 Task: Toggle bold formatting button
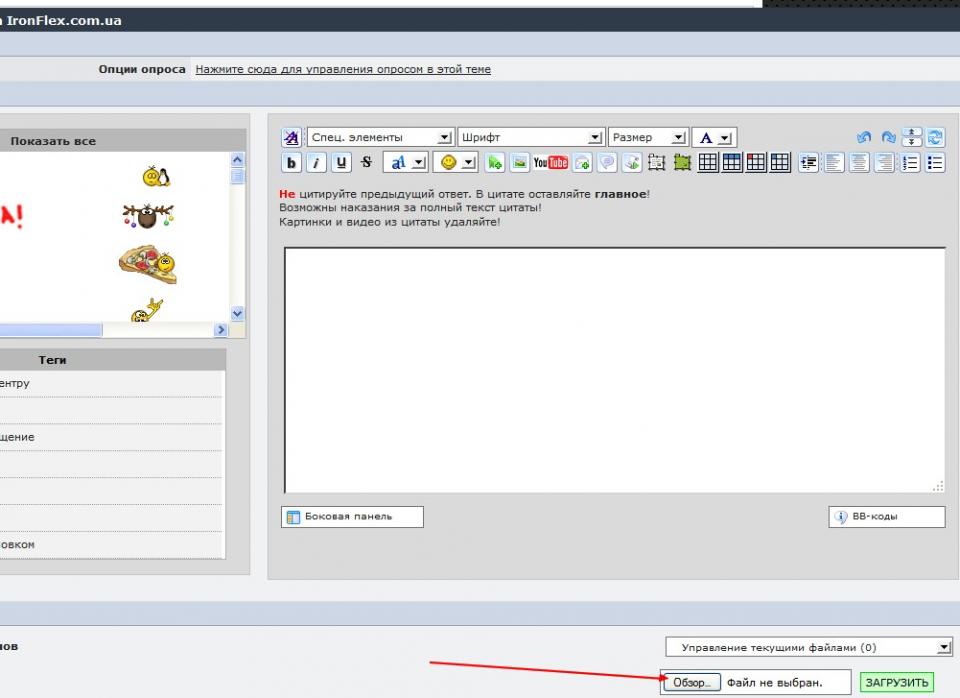pyautogui.click(x=292, y=163)
